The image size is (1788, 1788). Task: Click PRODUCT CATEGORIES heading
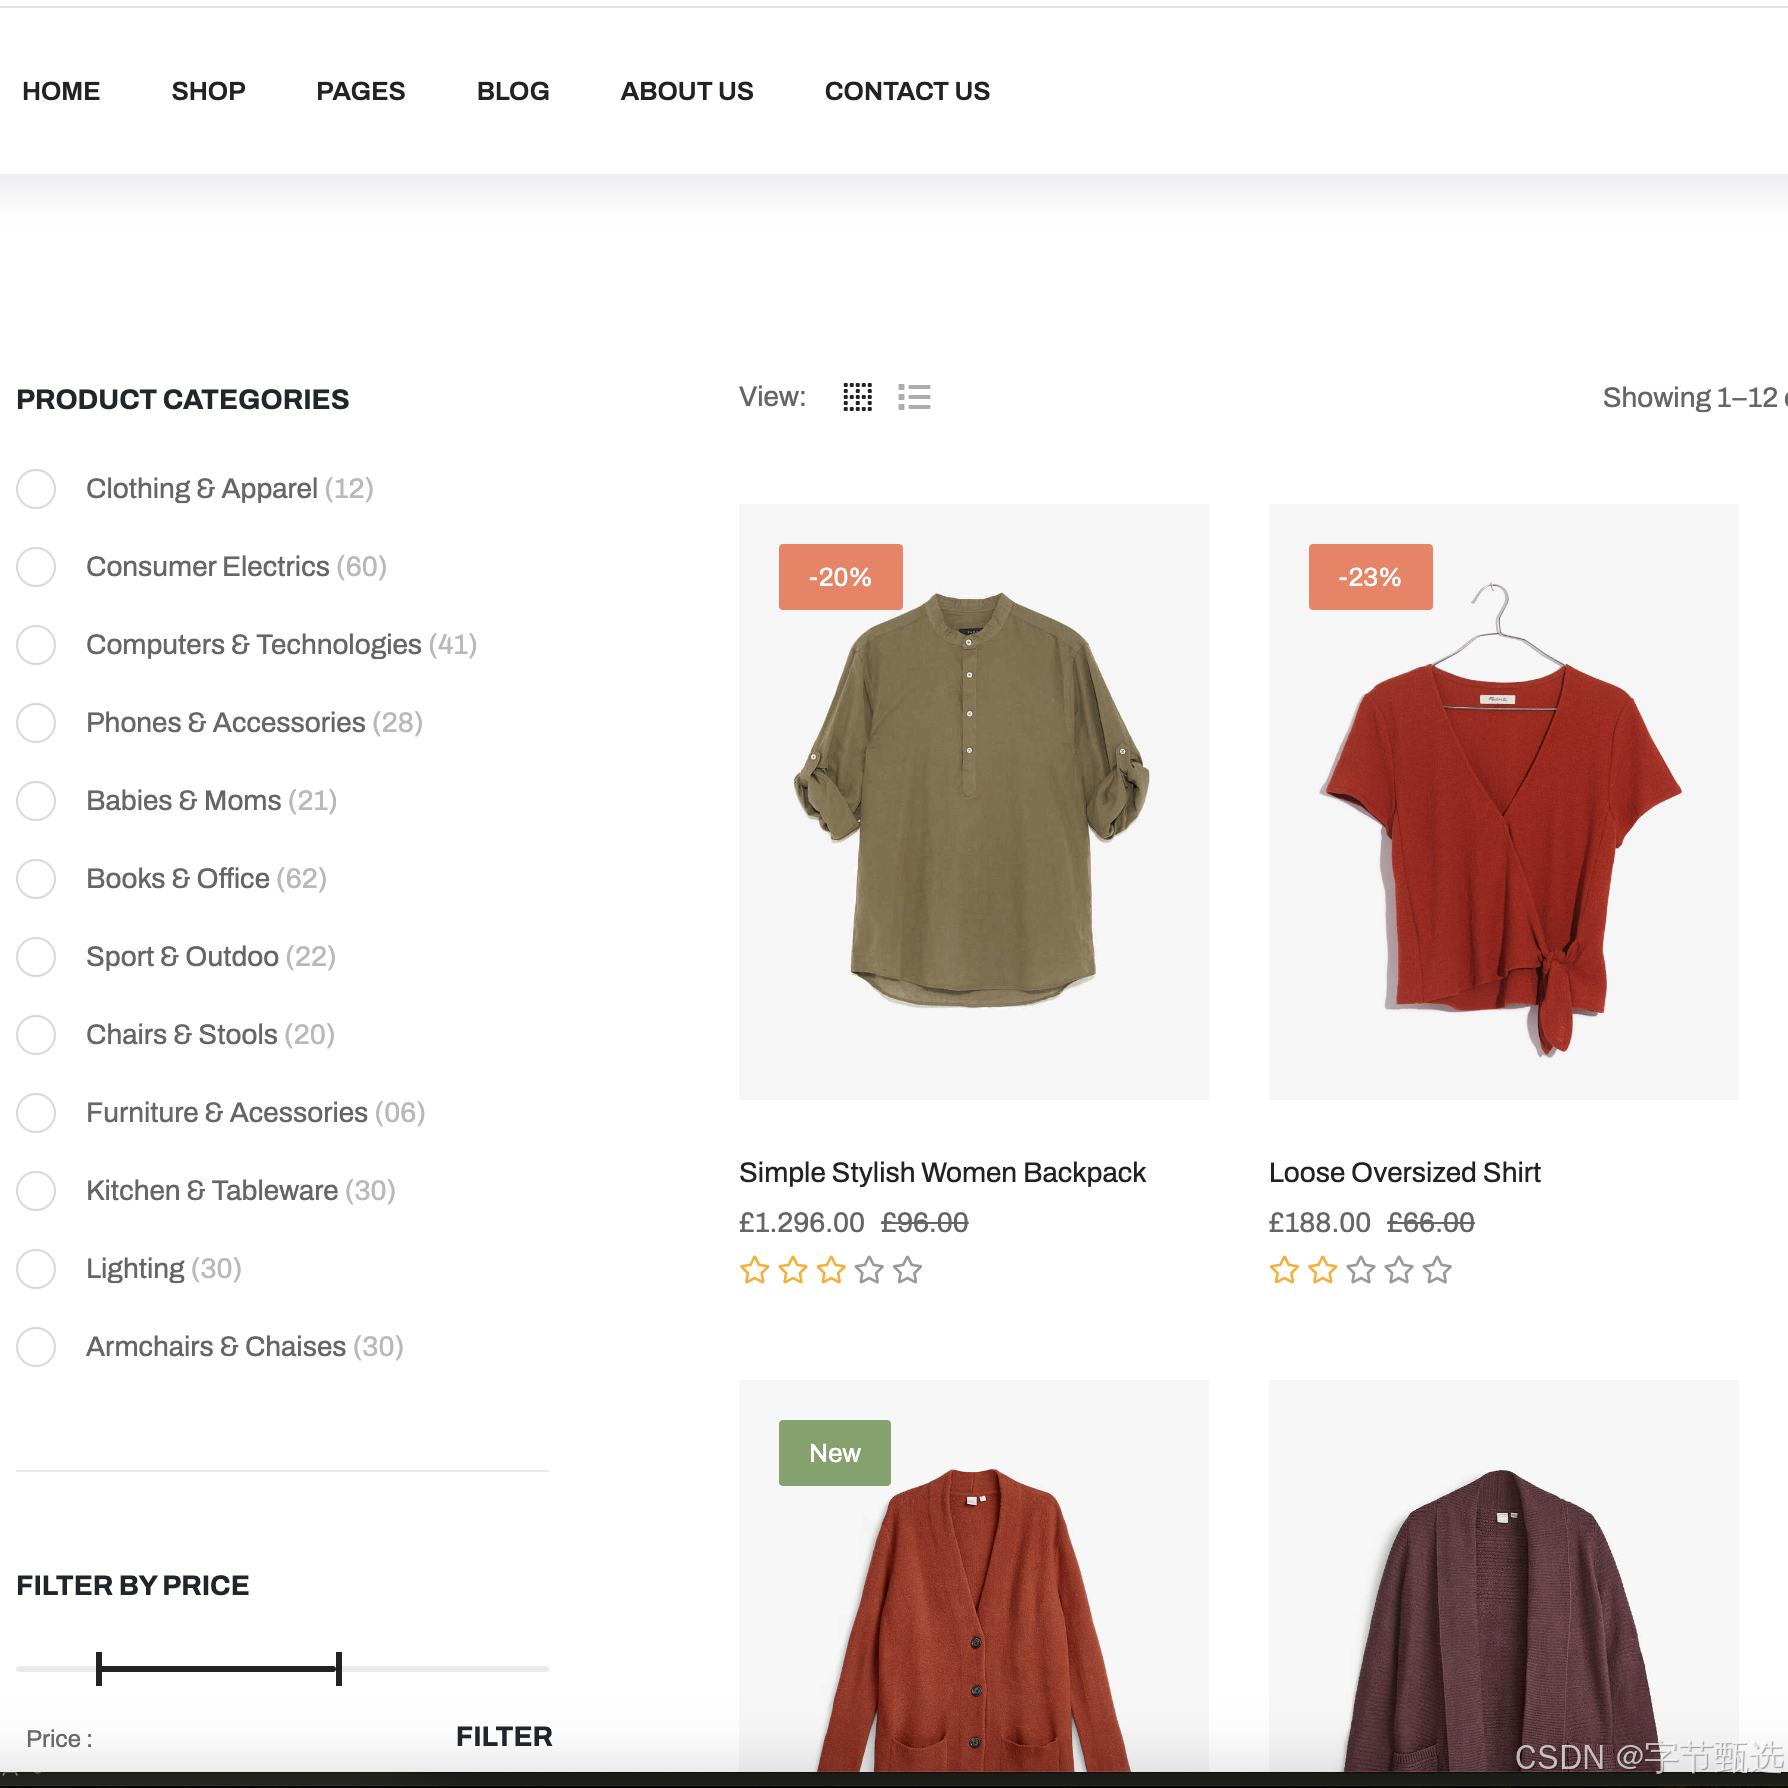click(183, 399)
